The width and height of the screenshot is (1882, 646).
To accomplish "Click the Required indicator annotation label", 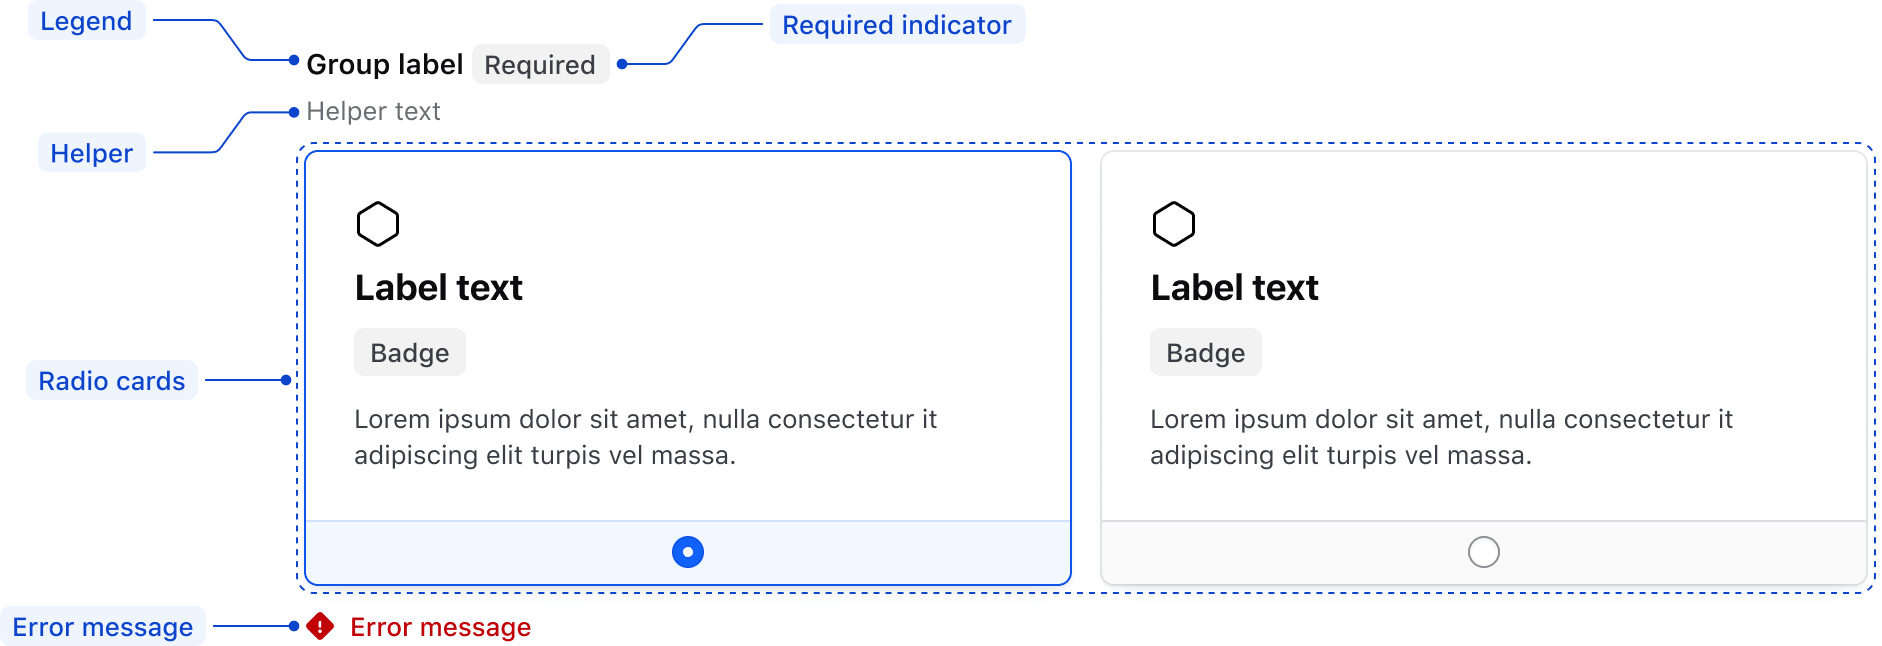I will coord(896,25).
